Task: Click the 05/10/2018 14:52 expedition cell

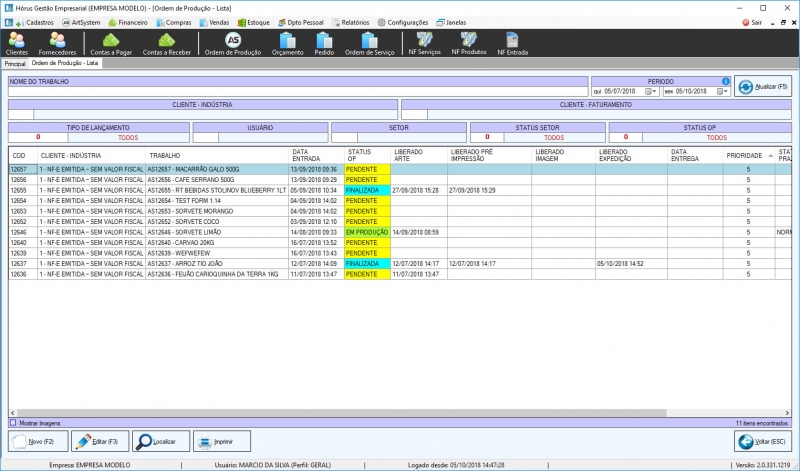Action: coord(631,264)
